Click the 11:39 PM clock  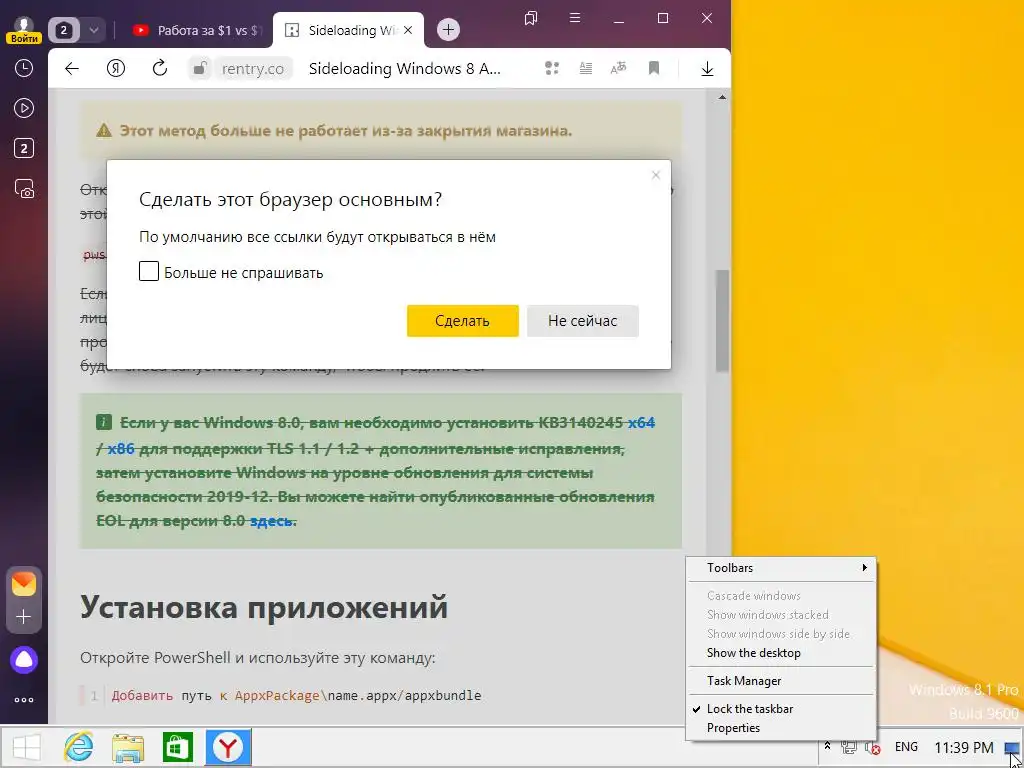[x=964, y=747]
